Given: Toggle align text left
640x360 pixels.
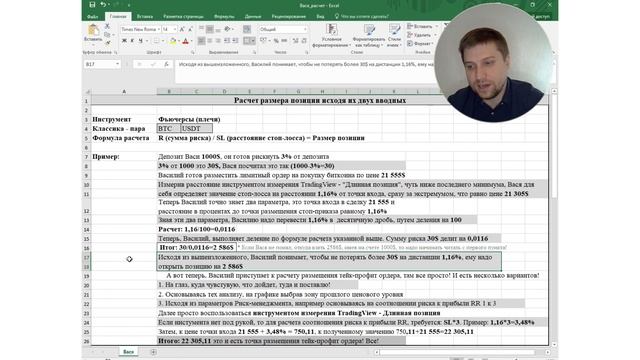Looking at the screenshot, I should 202,41.
